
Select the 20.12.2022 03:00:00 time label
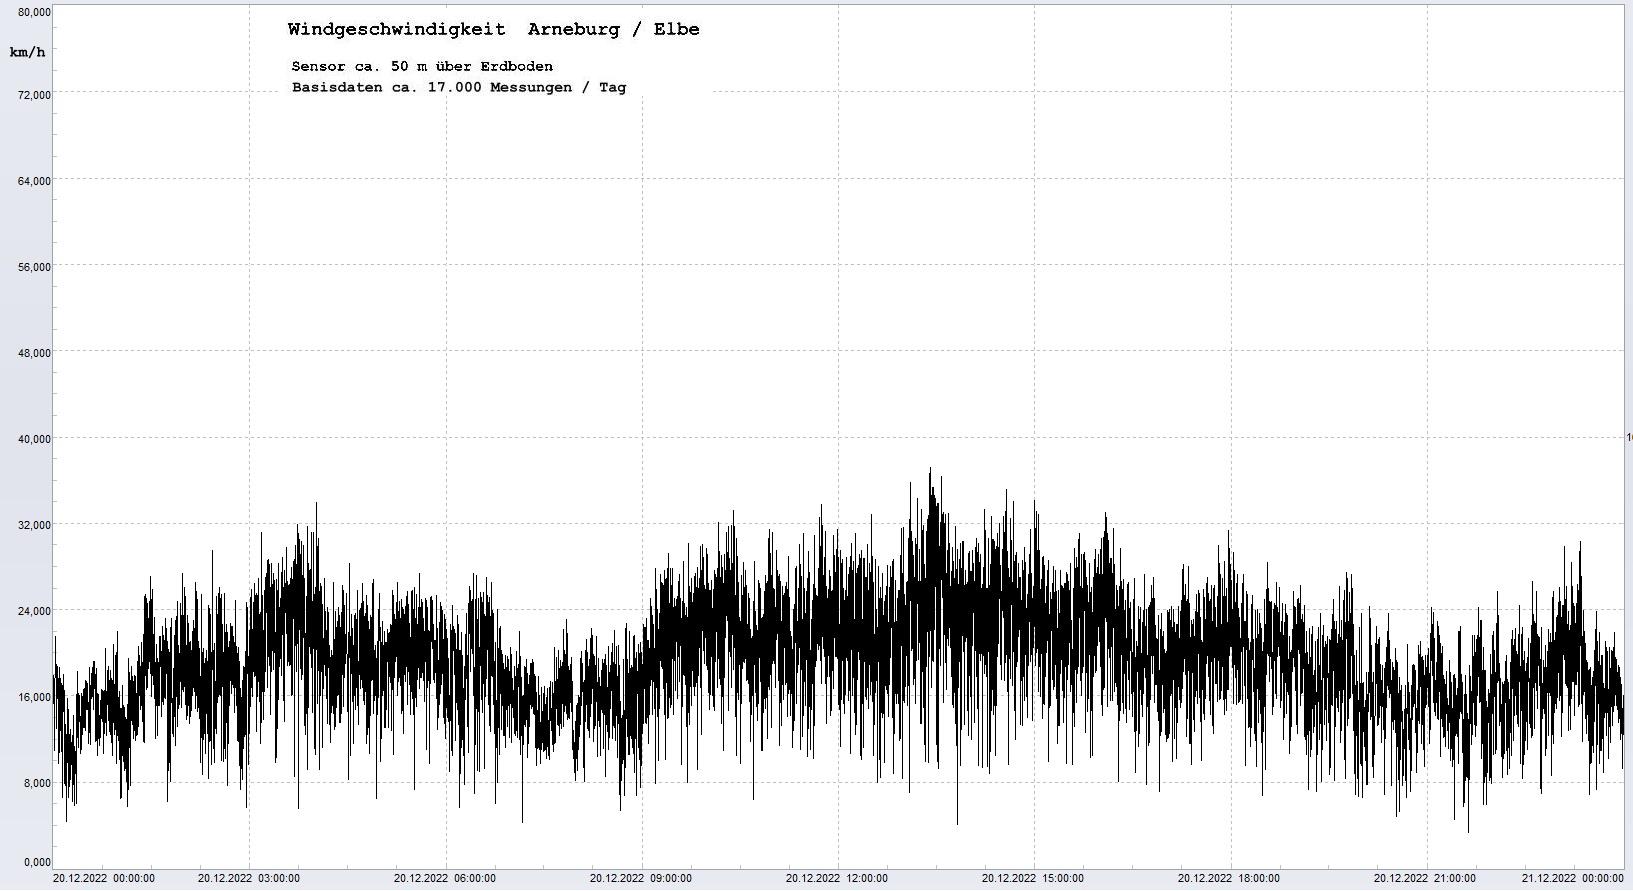point(248,879)
